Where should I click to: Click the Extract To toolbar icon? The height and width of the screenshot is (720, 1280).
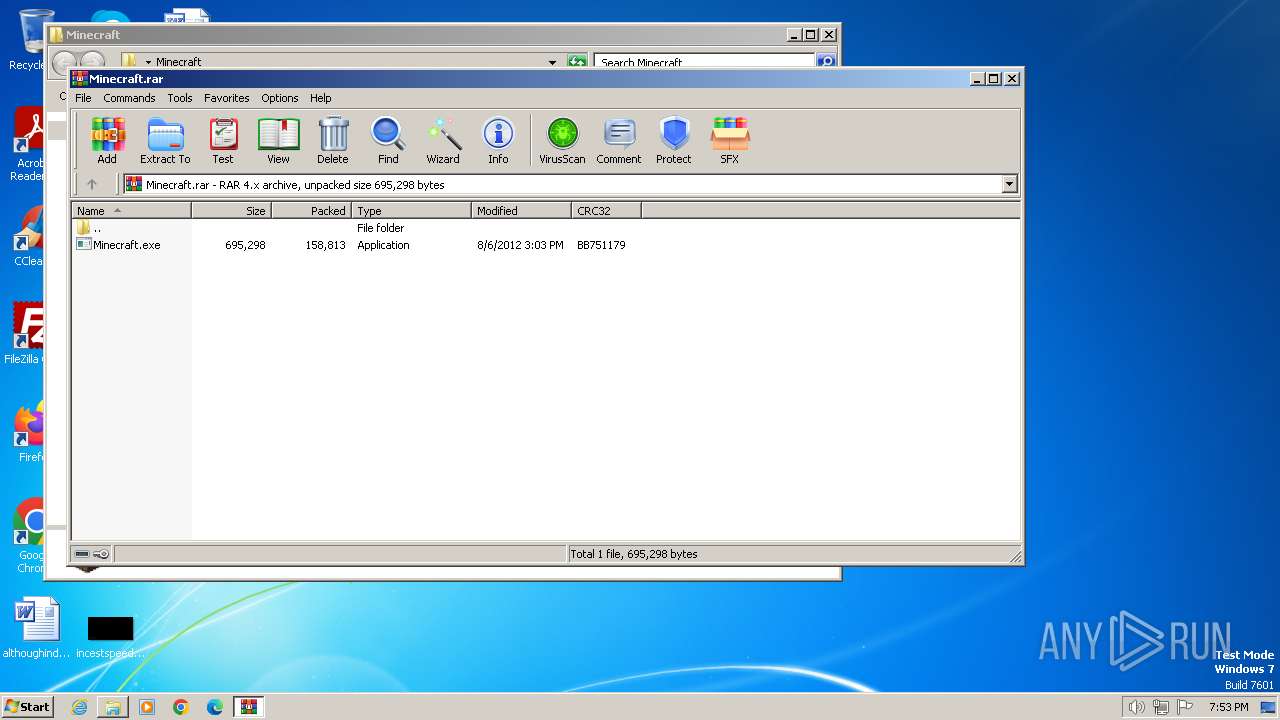(x=165, y=141)
